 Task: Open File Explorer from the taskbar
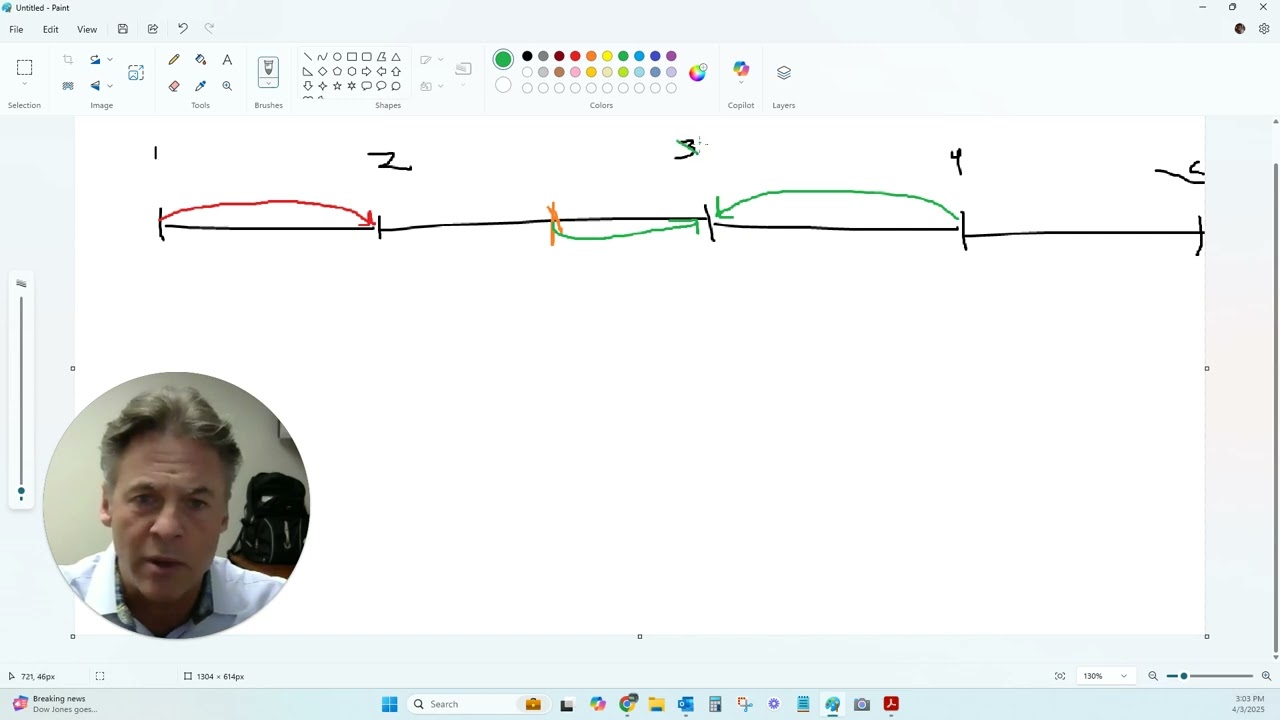click(x=656, y=704)
